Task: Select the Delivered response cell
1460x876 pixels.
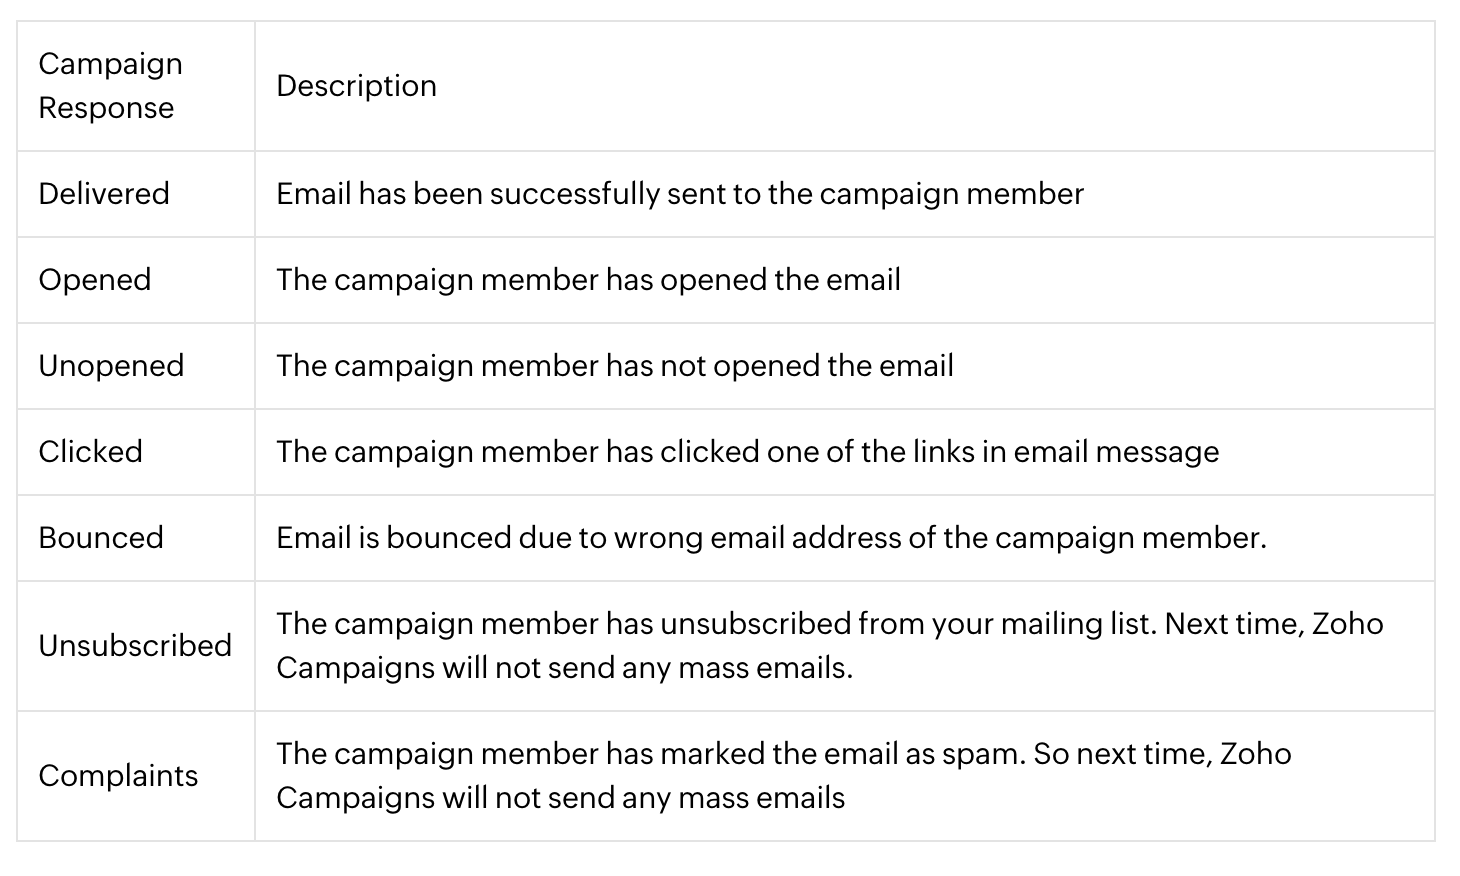Action: (104, 194)
